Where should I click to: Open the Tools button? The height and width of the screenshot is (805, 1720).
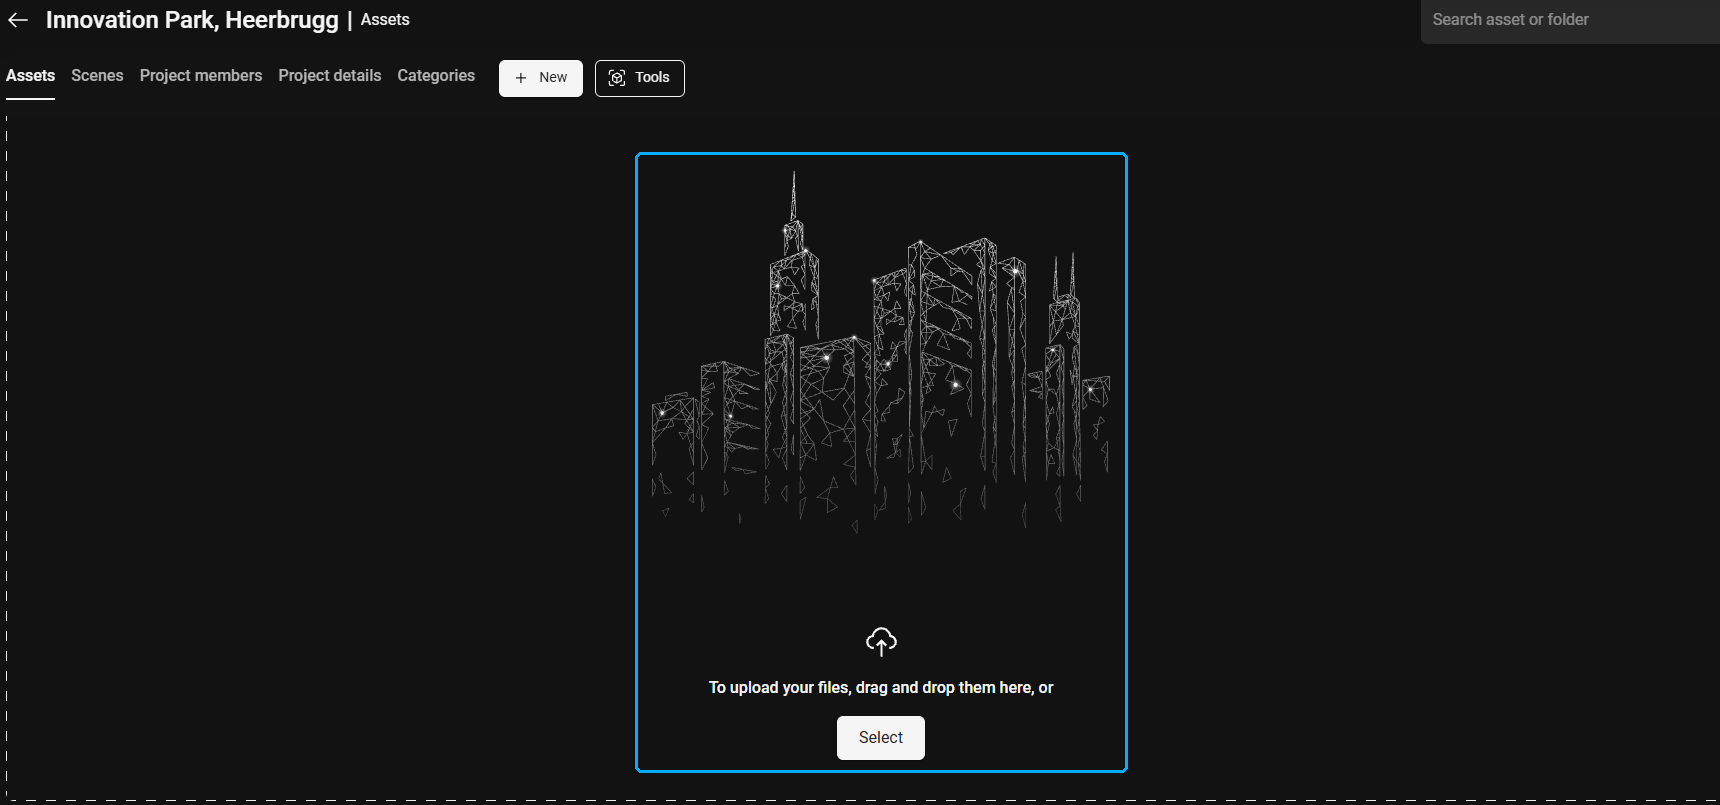tap(640, 78)
